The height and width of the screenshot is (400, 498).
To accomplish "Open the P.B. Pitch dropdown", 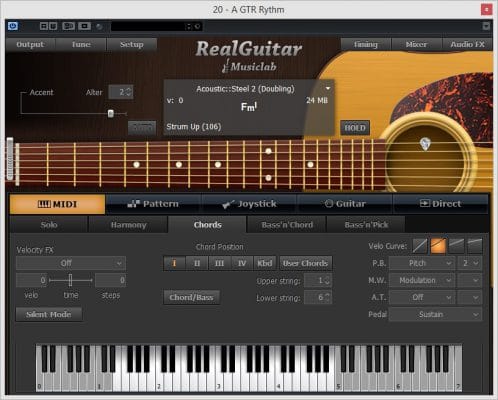I will point(422,263).
